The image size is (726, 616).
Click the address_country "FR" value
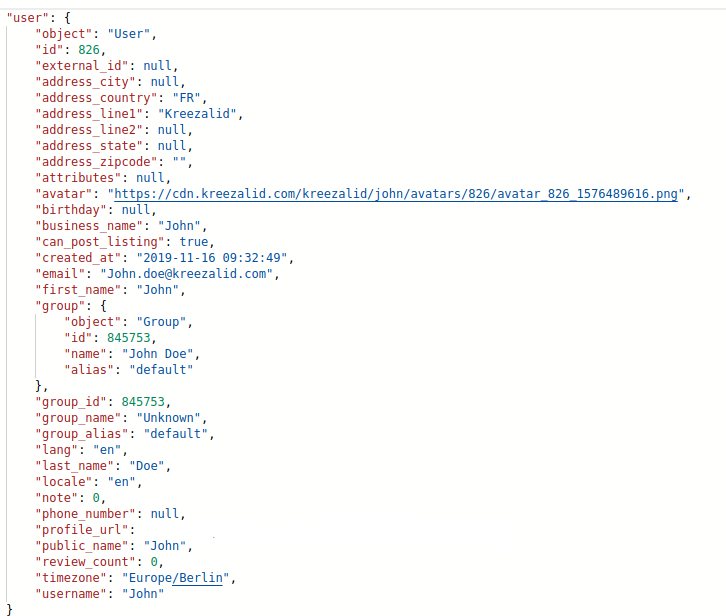pyautogui.click(x=187, y=98)
